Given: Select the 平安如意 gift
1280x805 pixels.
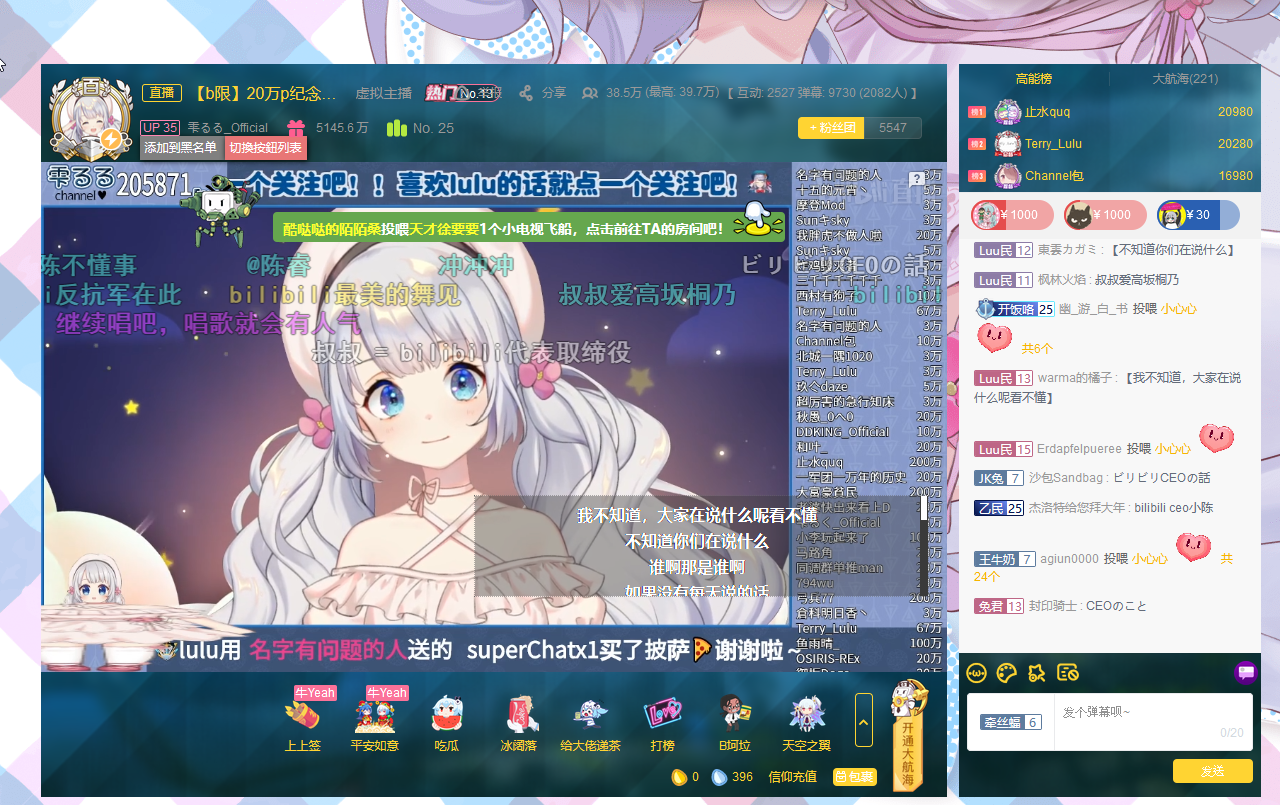Looking at the screenshot, I should click(374, 714).
